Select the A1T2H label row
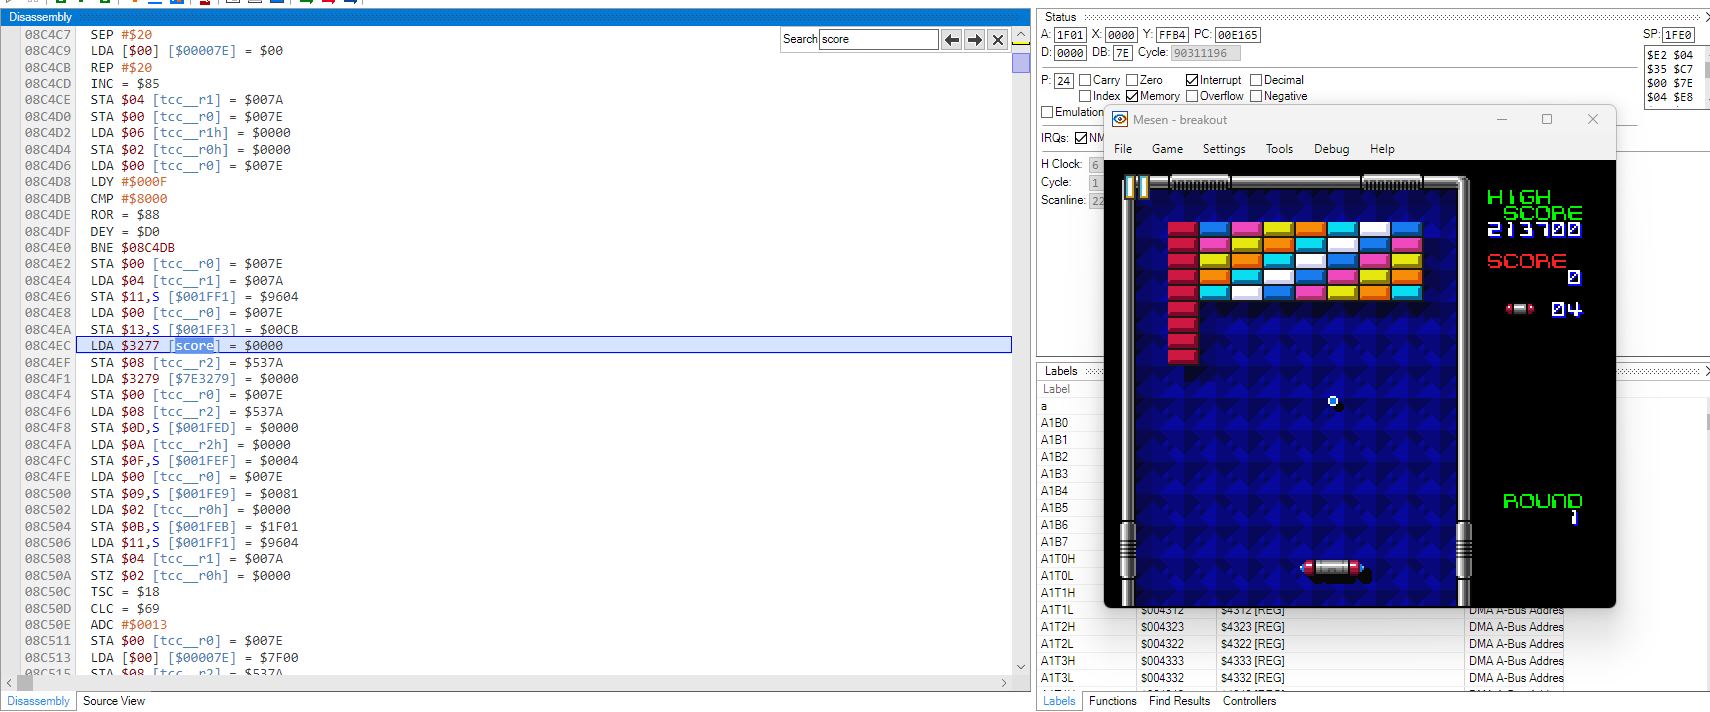 point(1058,627)
